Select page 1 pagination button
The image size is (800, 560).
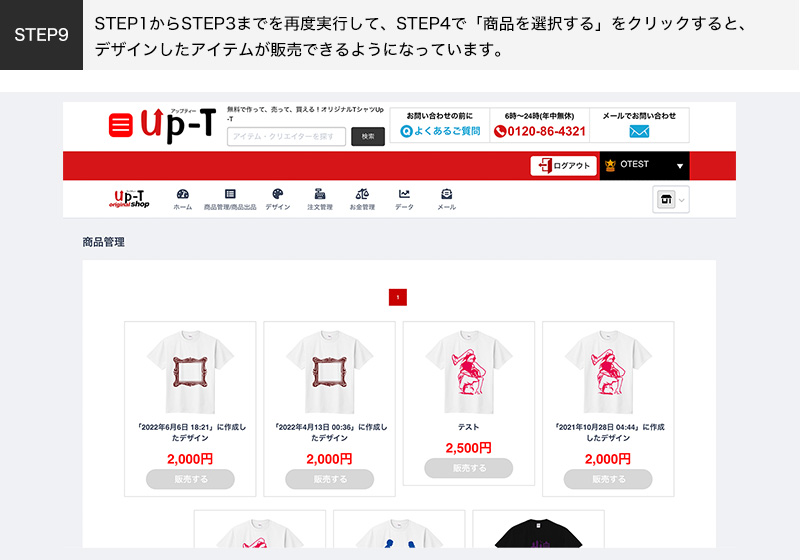397,297
